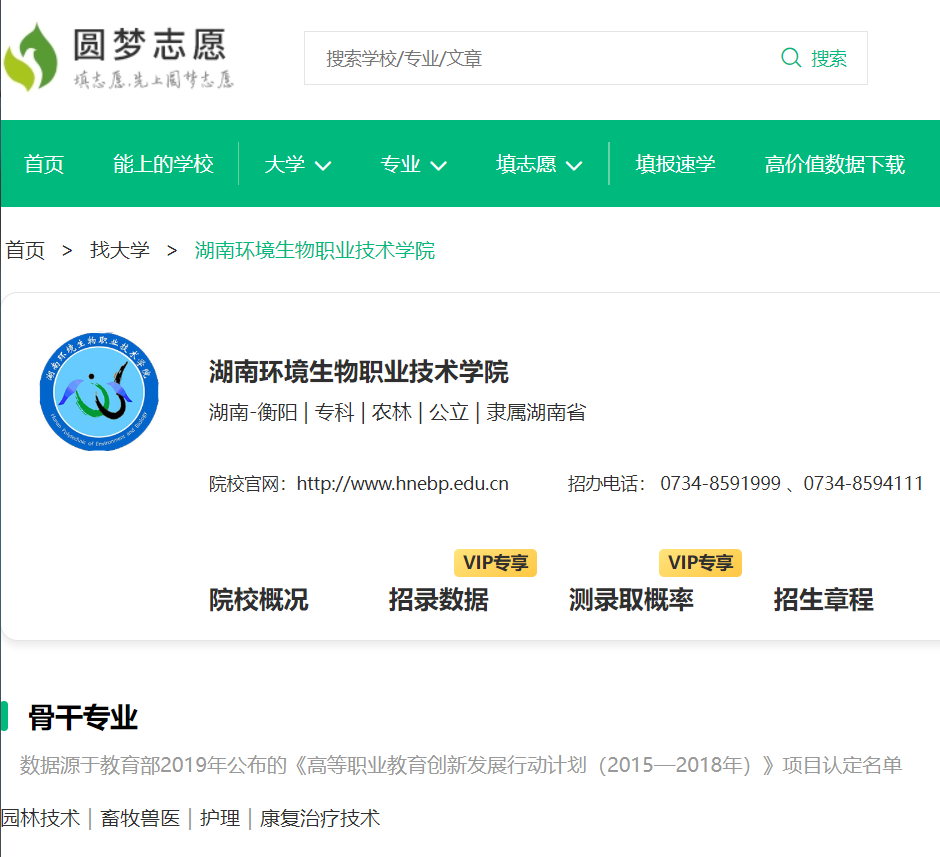
Task: Click the admissions phone number 0734-8594111
Action: coord(863,483)
